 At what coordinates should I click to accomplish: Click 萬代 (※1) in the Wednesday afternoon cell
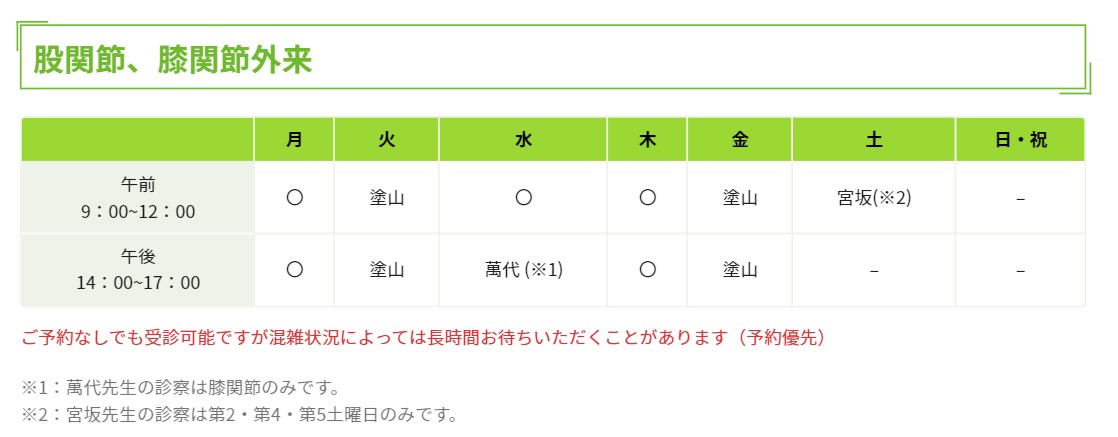[523, 269]
